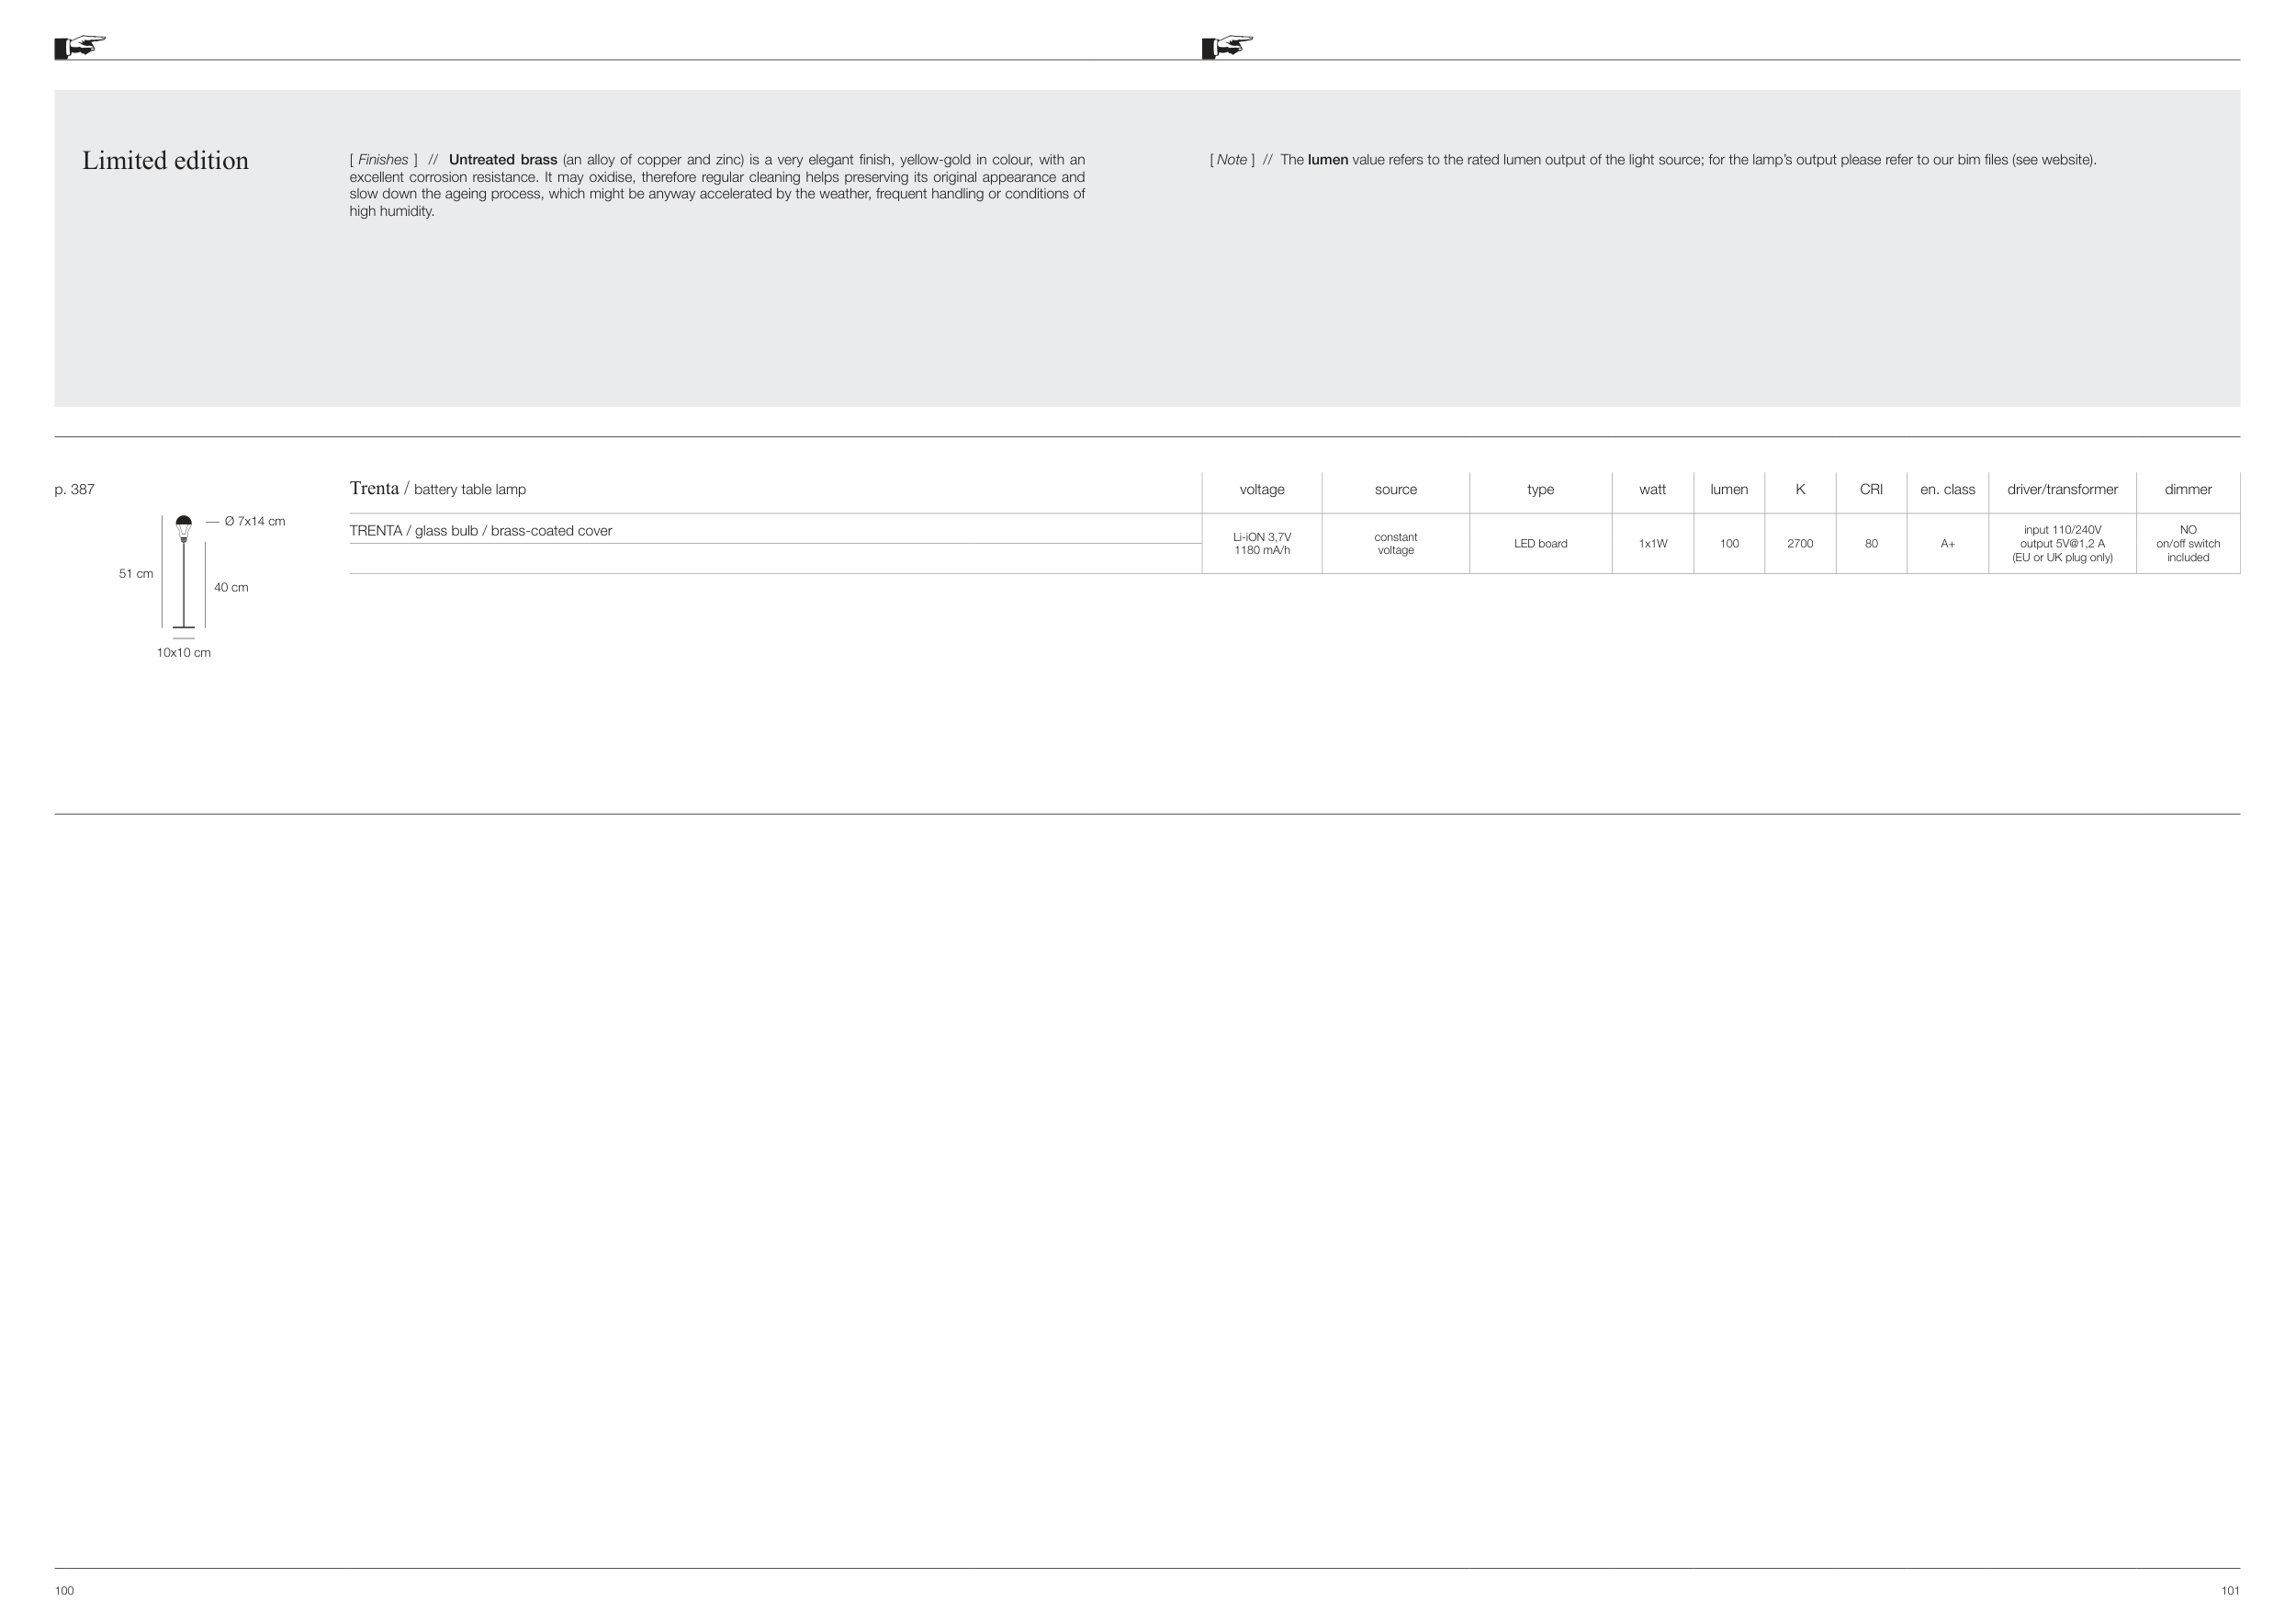This screenshot has width=2296, height=1624.
Task: Click the right pointing hand icon
Action: [1228, 46]
